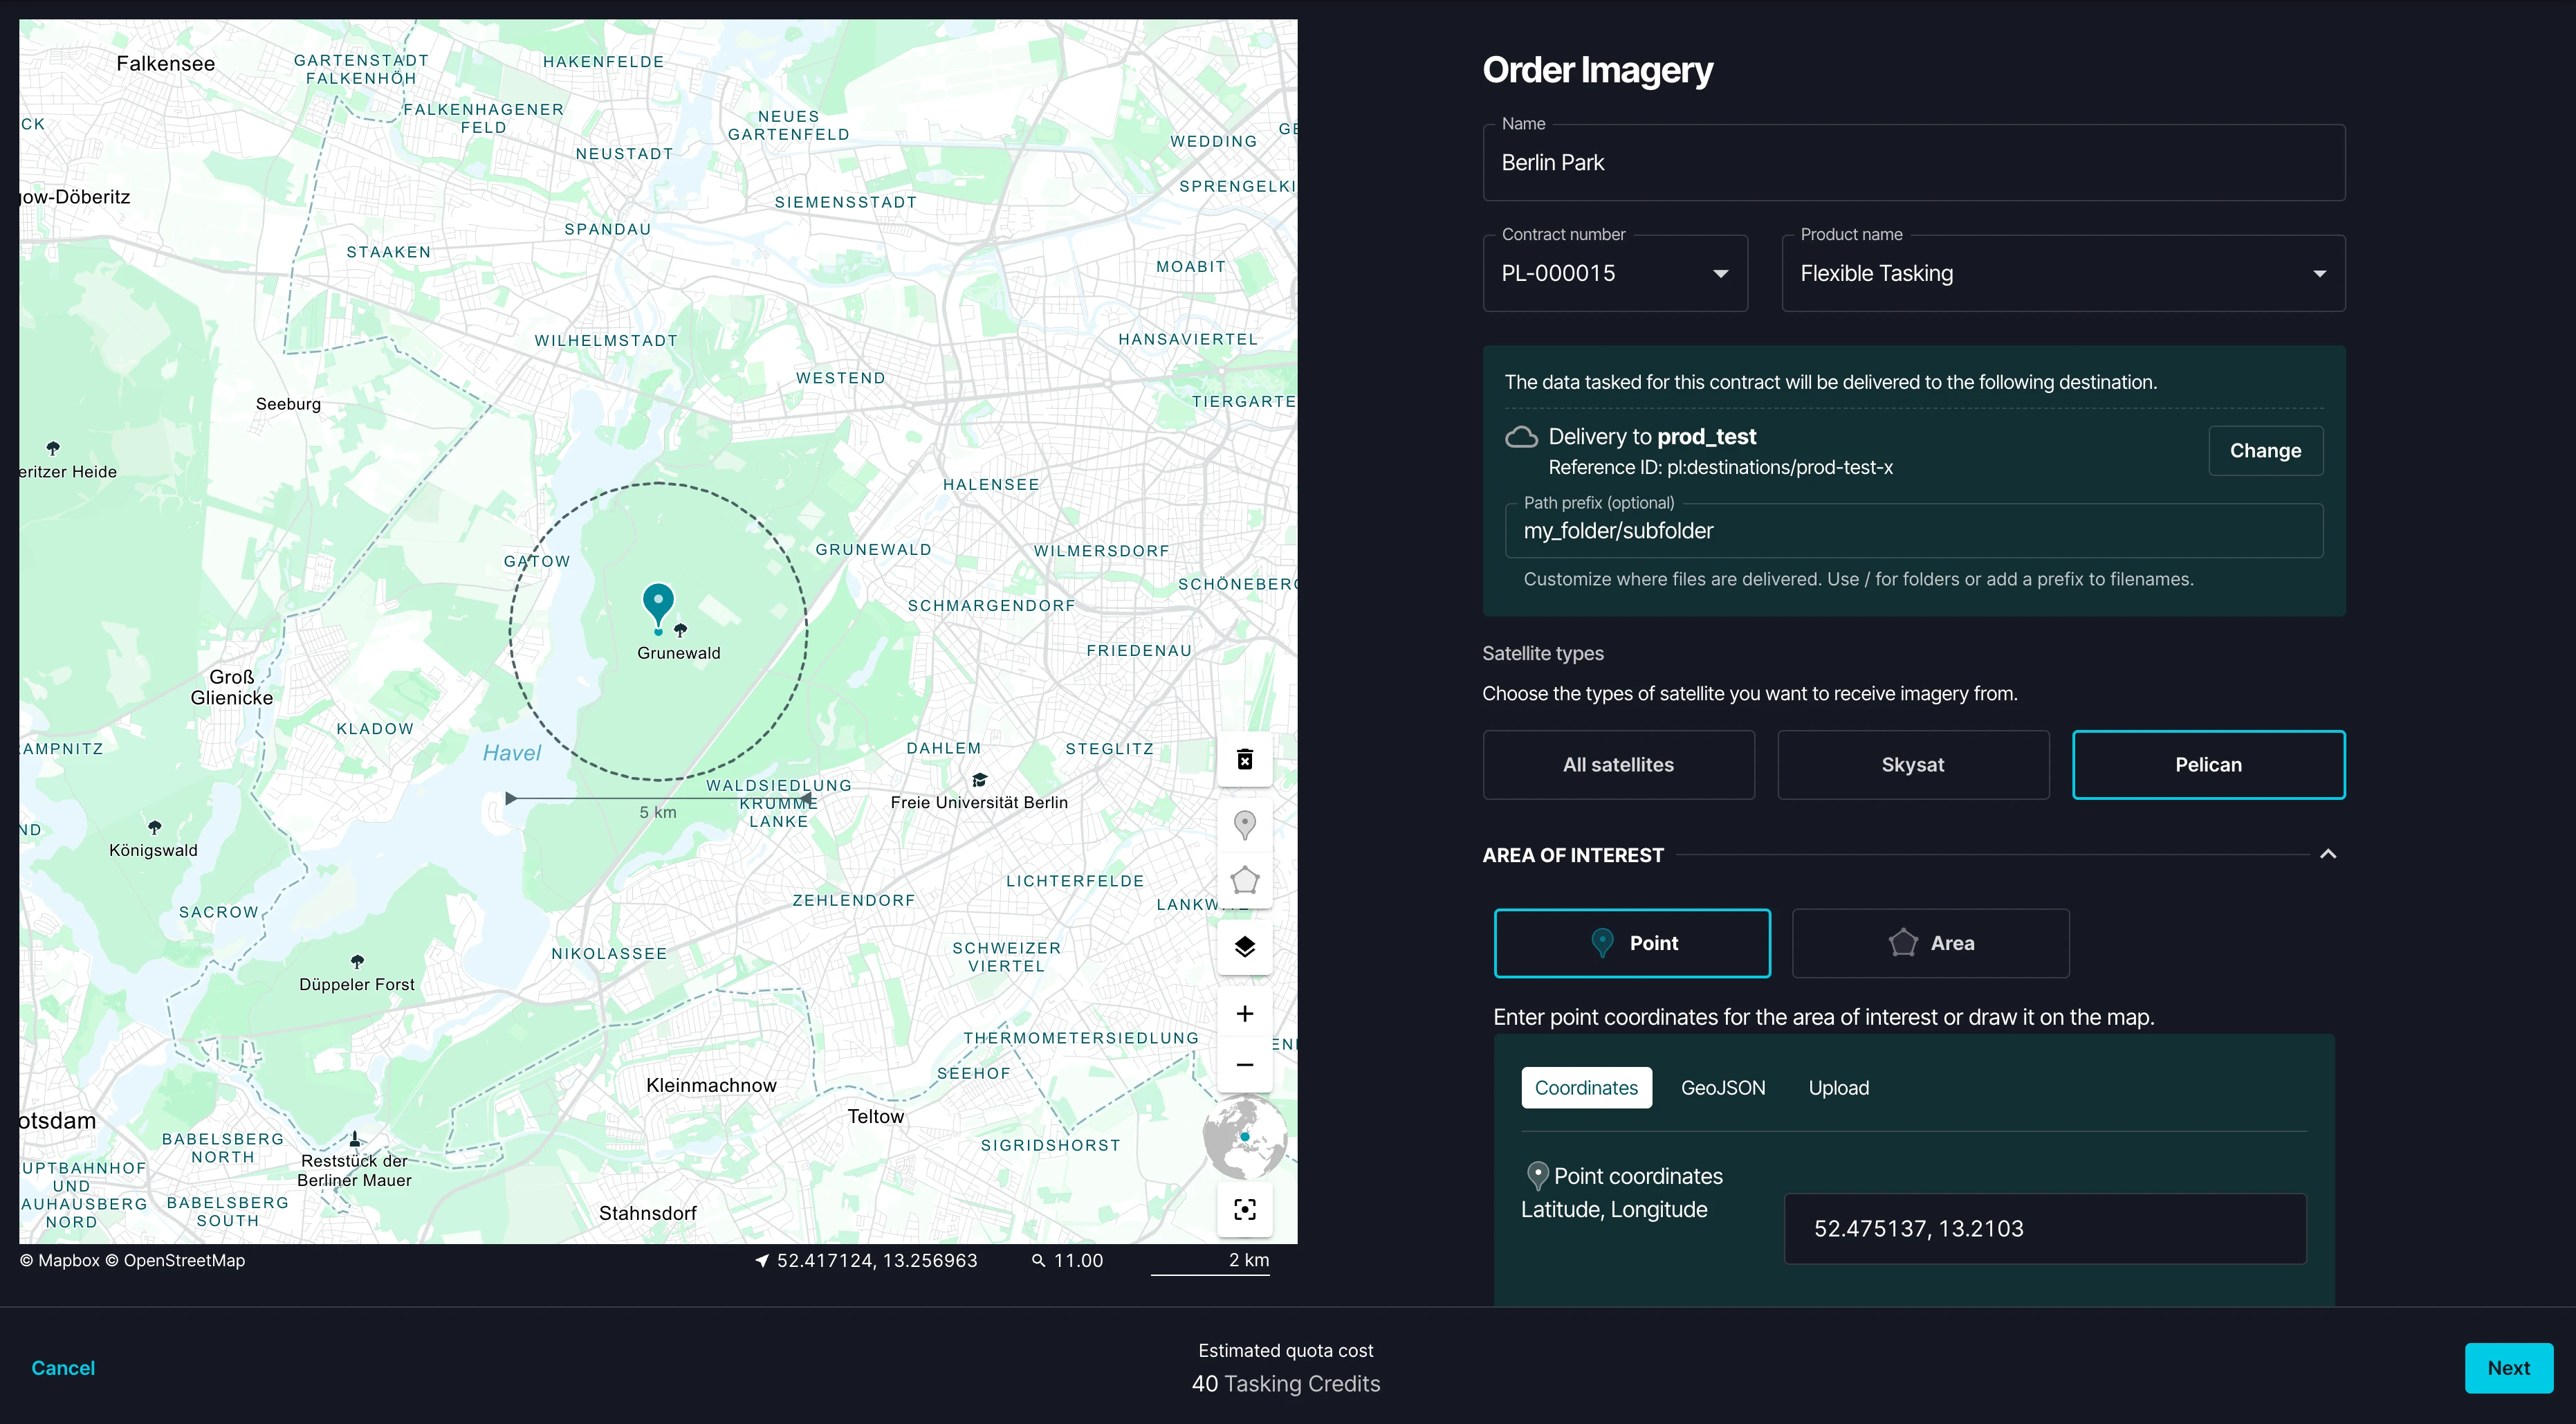Open the map layers switcher
2576x1424 pixels.
click(1244, 947)
